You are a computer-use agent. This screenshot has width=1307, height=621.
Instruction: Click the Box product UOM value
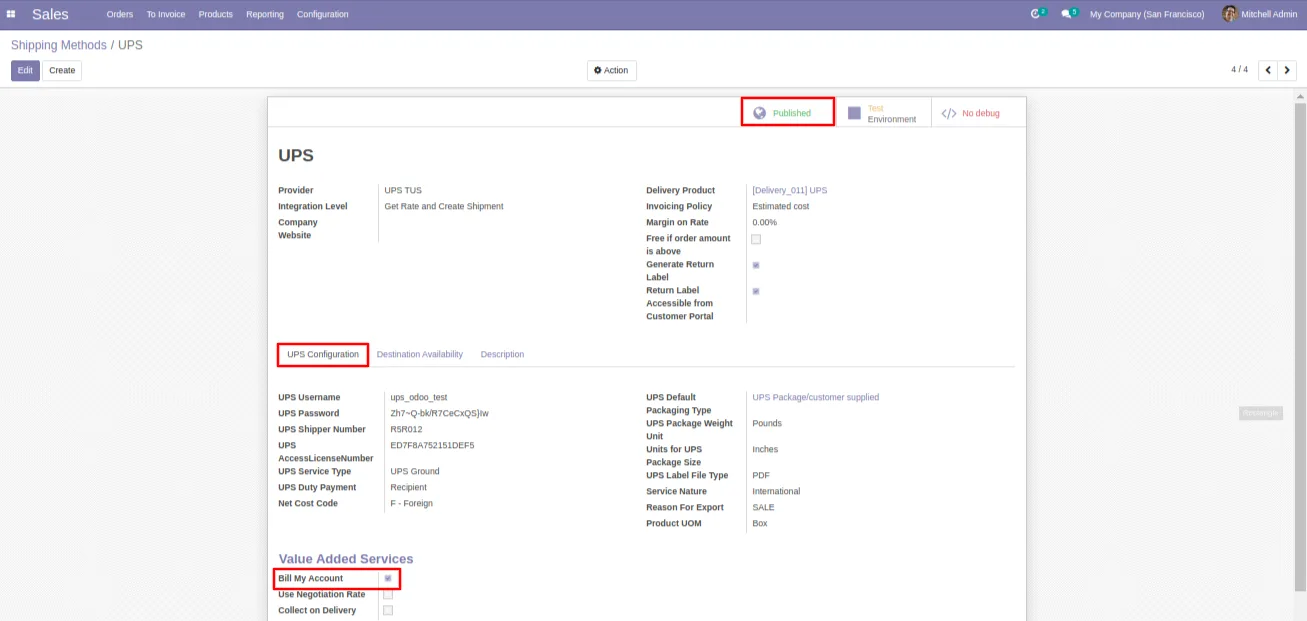click(x=760, y=523)
